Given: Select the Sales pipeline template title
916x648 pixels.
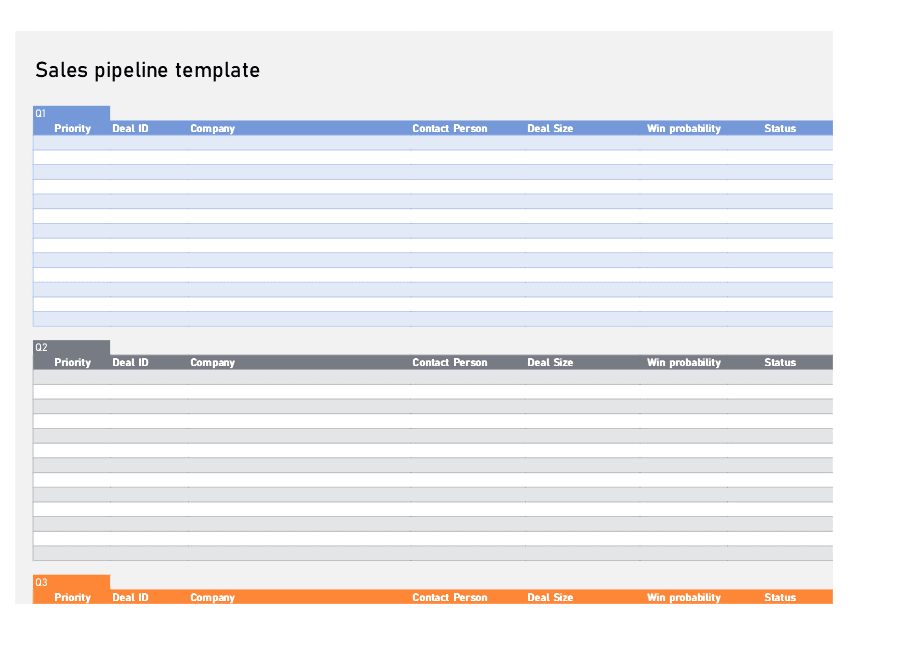Looking at the screenshot, I should point(147,70).
